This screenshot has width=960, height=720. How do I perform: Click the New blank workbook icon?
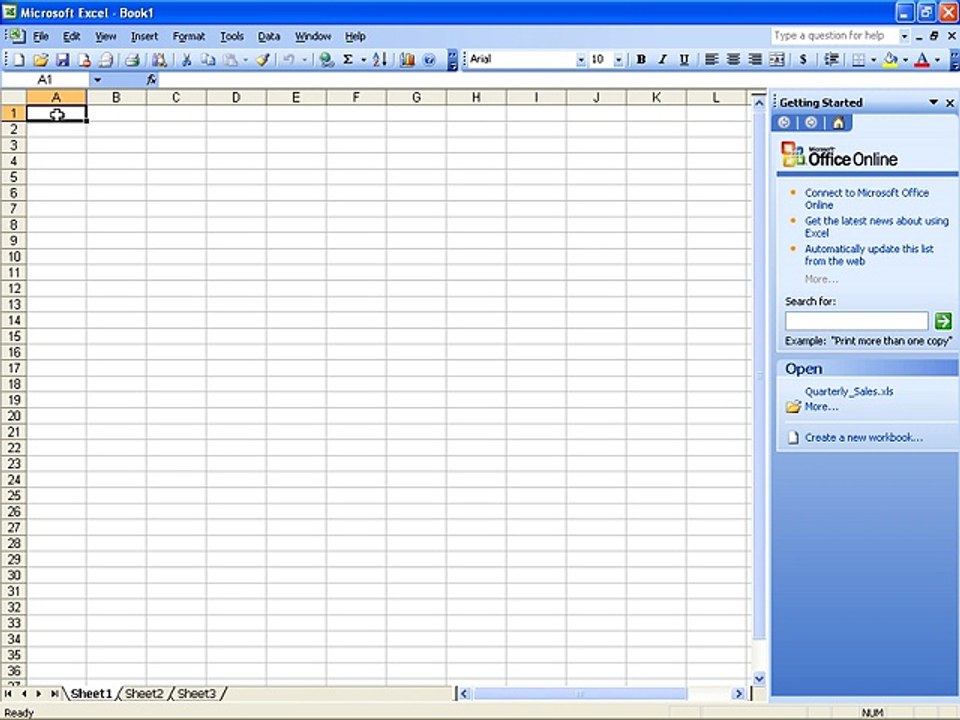(19, 59)
